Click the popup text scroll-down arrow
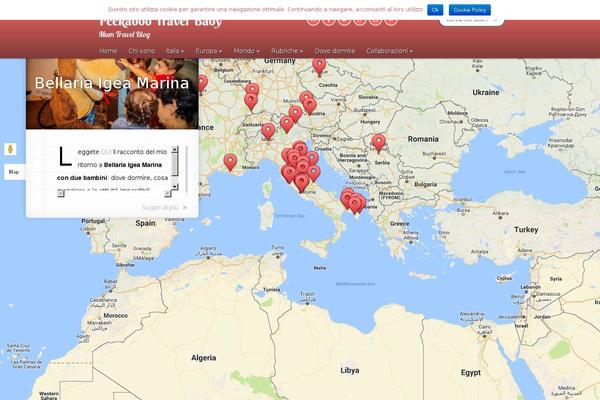Image resolution: width=600 pixels, height=400 pixels. (x=175, y=186)
